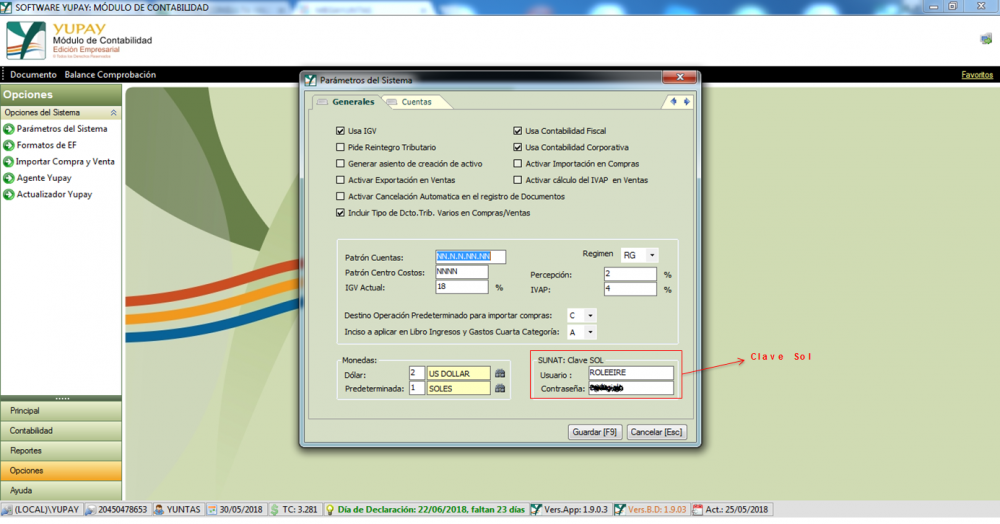Click the green arrow icon beside Agente Yupay
Screen dimensions: 1000x524
9,178
